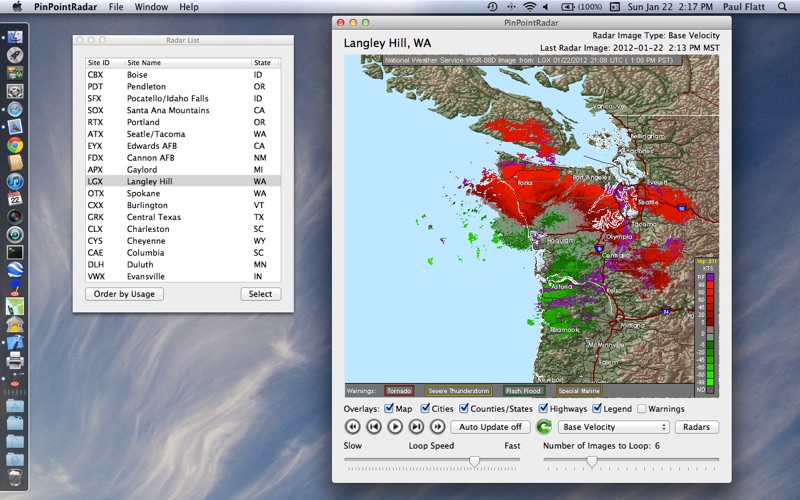Open Time Machine icon in dock
The width and height of the screenshot is (800, 500).
pos(15,235)
